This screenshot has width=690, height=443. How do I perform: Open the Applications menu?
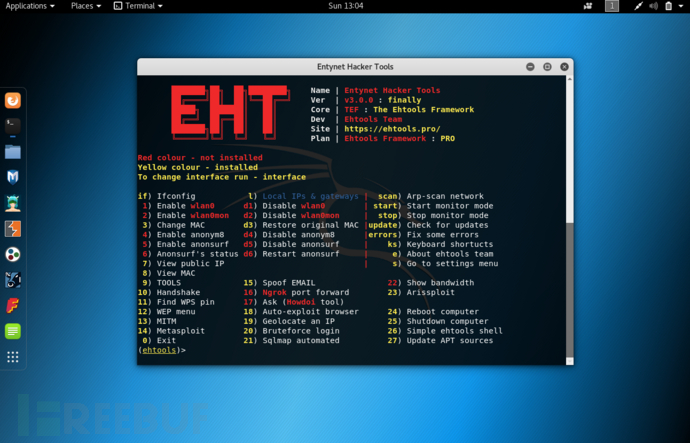[30, 6]
